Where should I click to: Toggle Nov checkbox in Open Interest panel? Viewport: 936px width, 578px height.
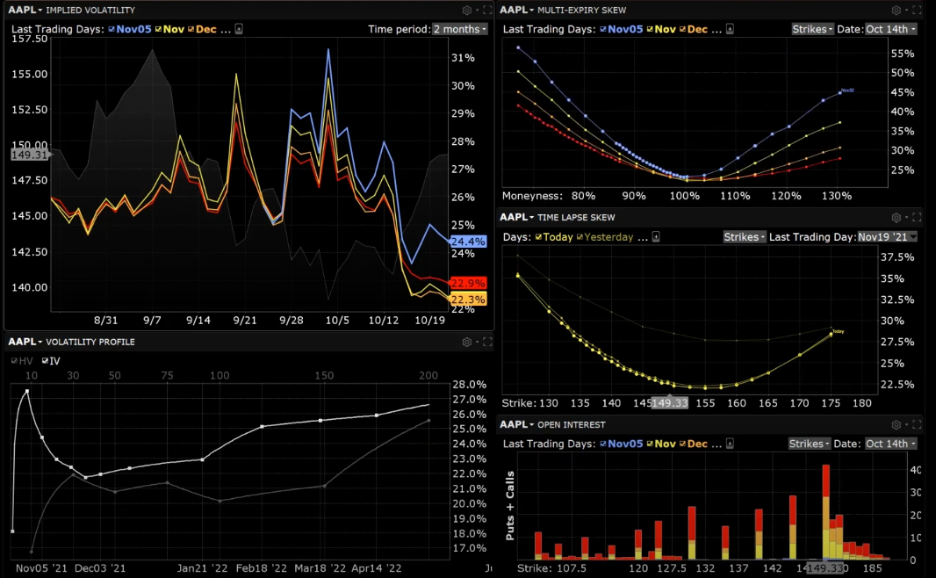point(649,444)
